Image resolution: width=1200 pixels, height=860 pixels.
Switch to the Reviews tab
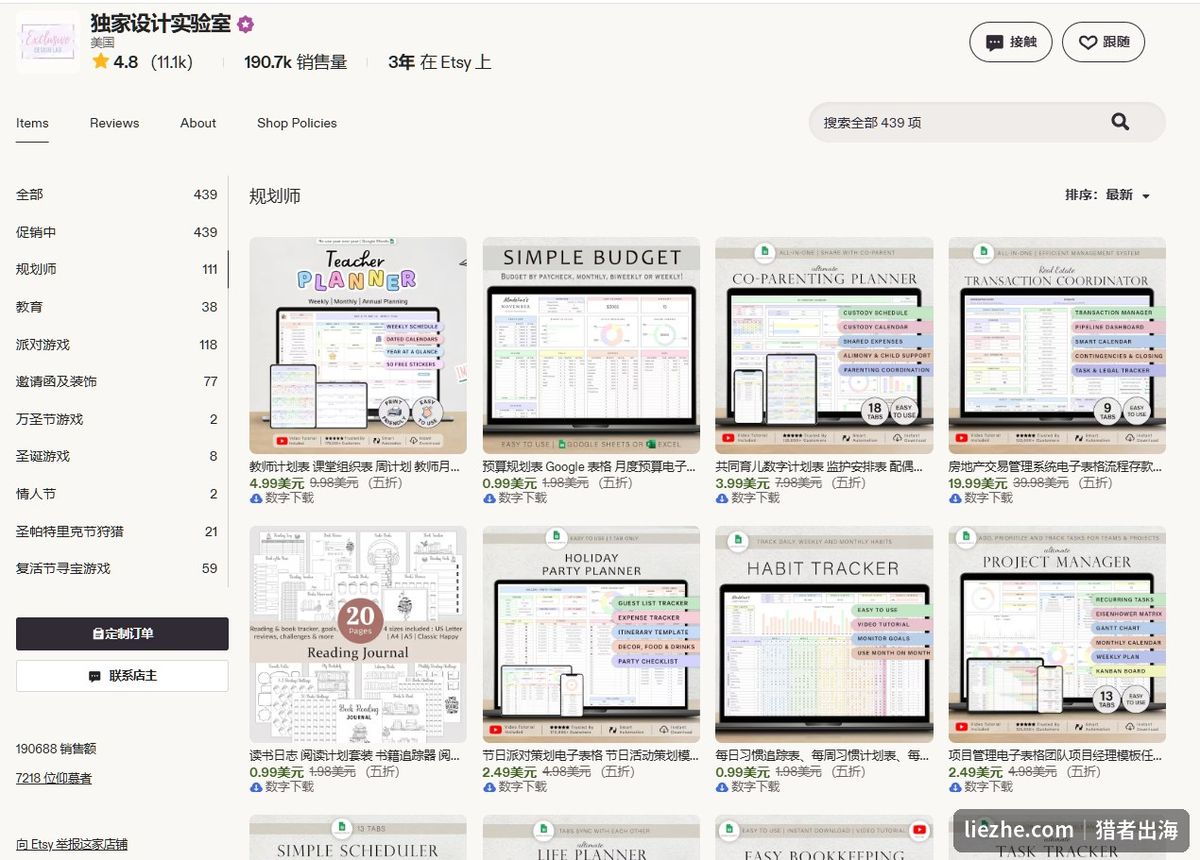[x=114, y=123]
